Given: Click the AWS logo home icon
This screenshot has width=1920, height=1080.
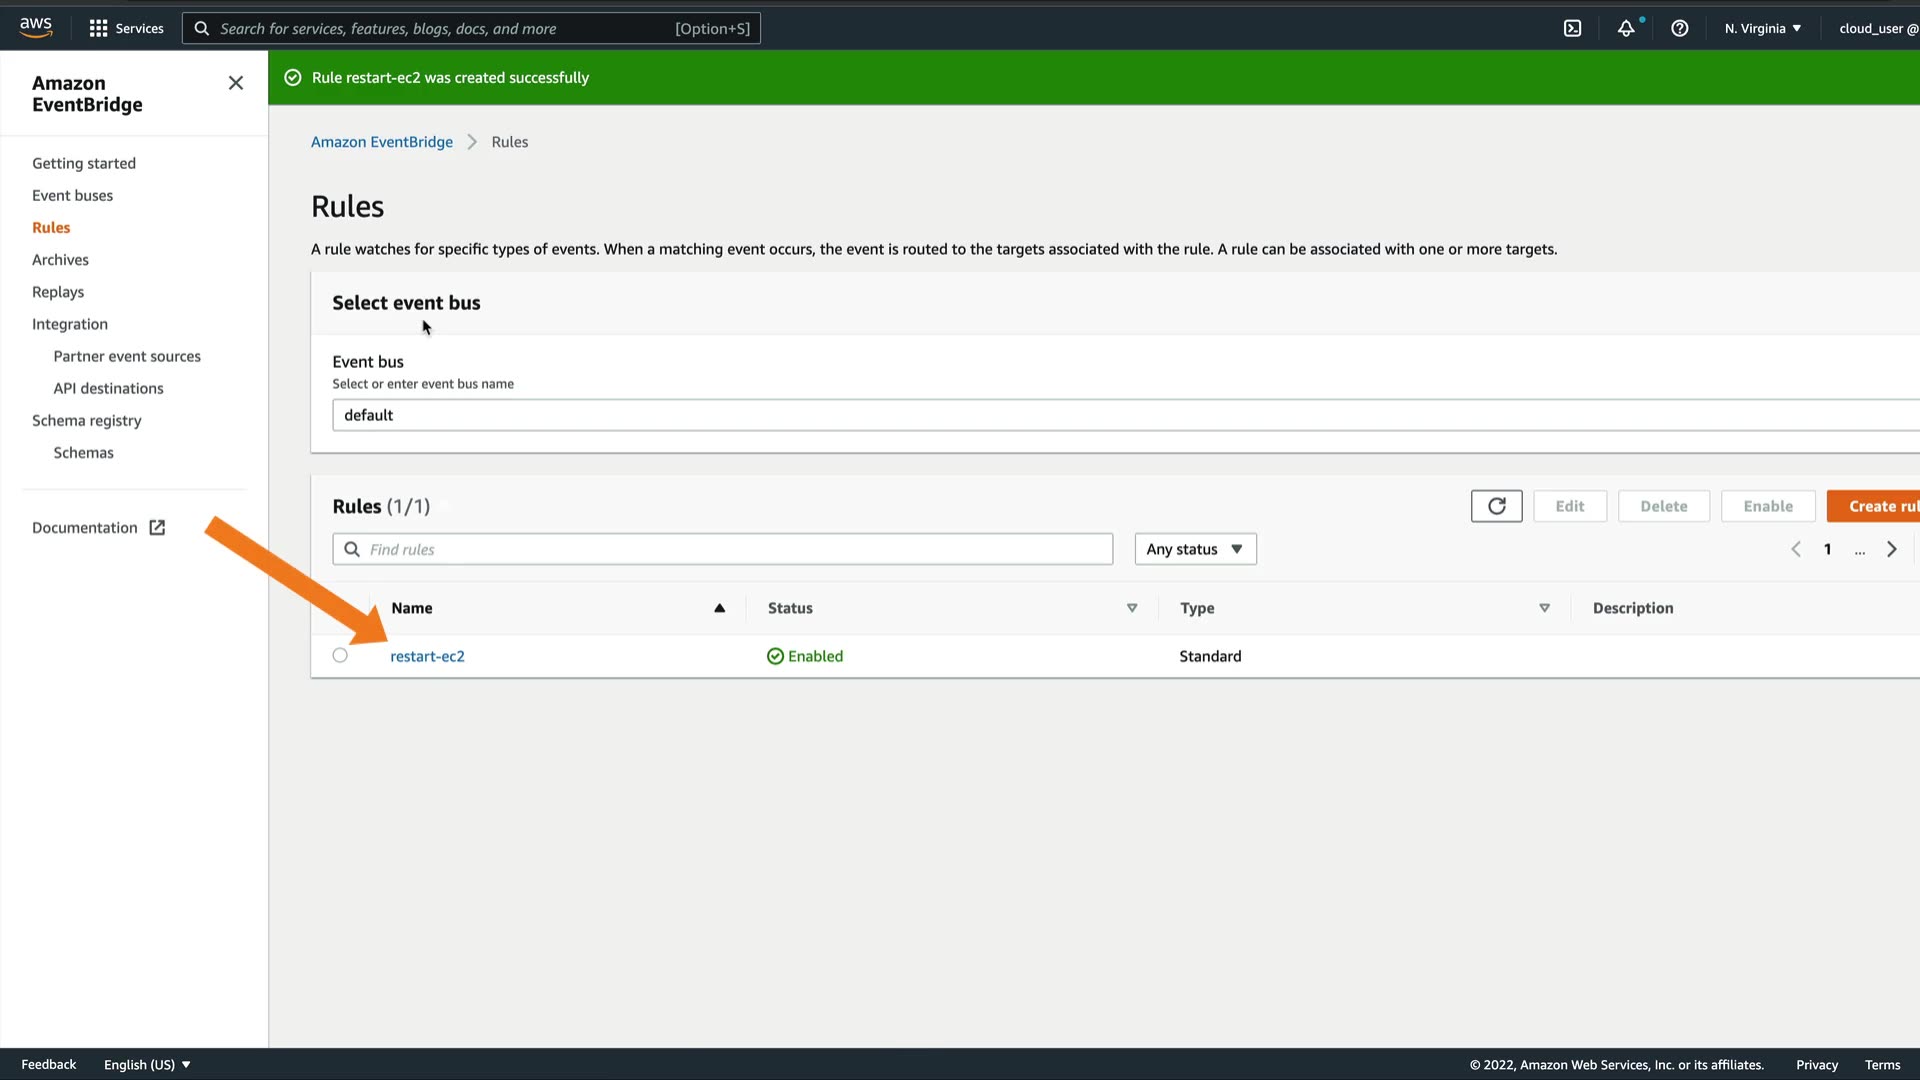Looking at the screenshot, I should tap(36, 27).
